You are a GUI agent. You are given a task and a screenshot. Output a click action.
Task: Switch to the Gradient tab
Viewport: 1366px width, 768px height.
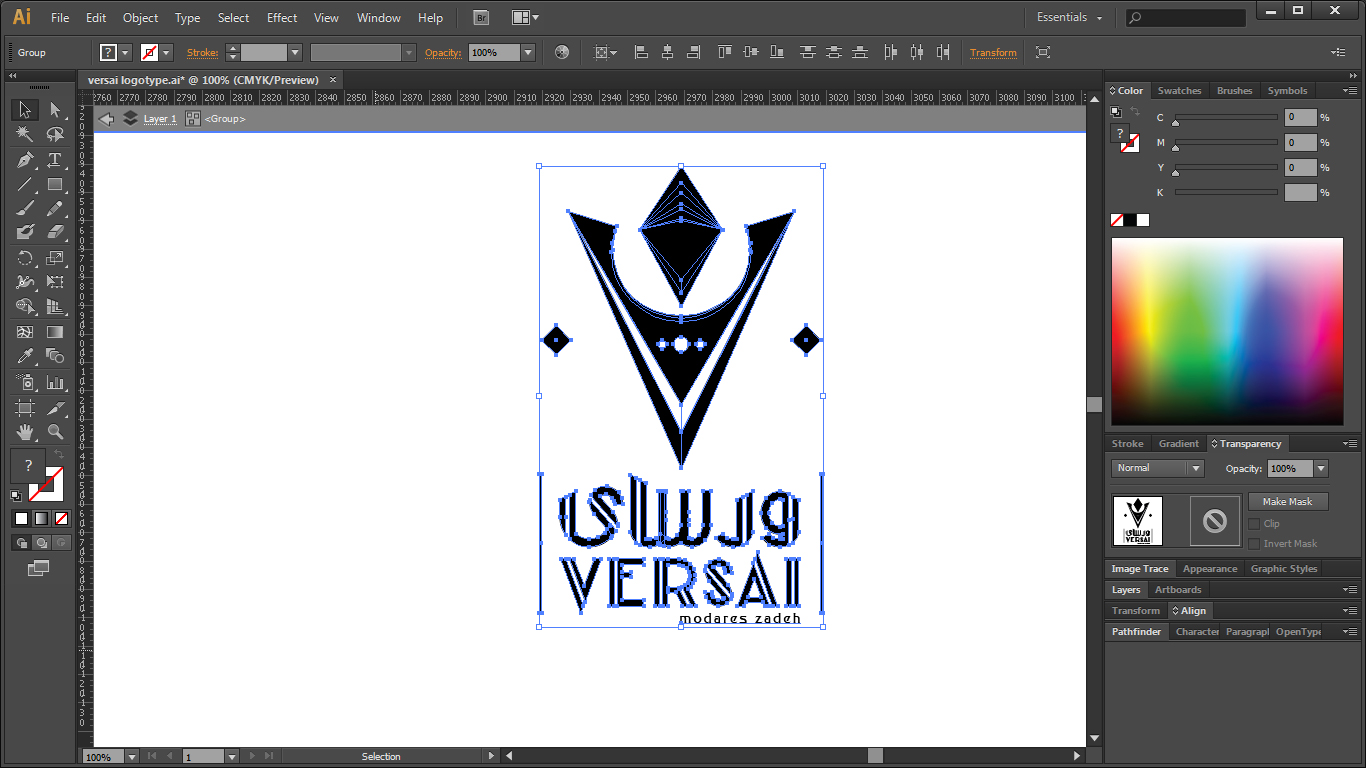[1178, 443]
